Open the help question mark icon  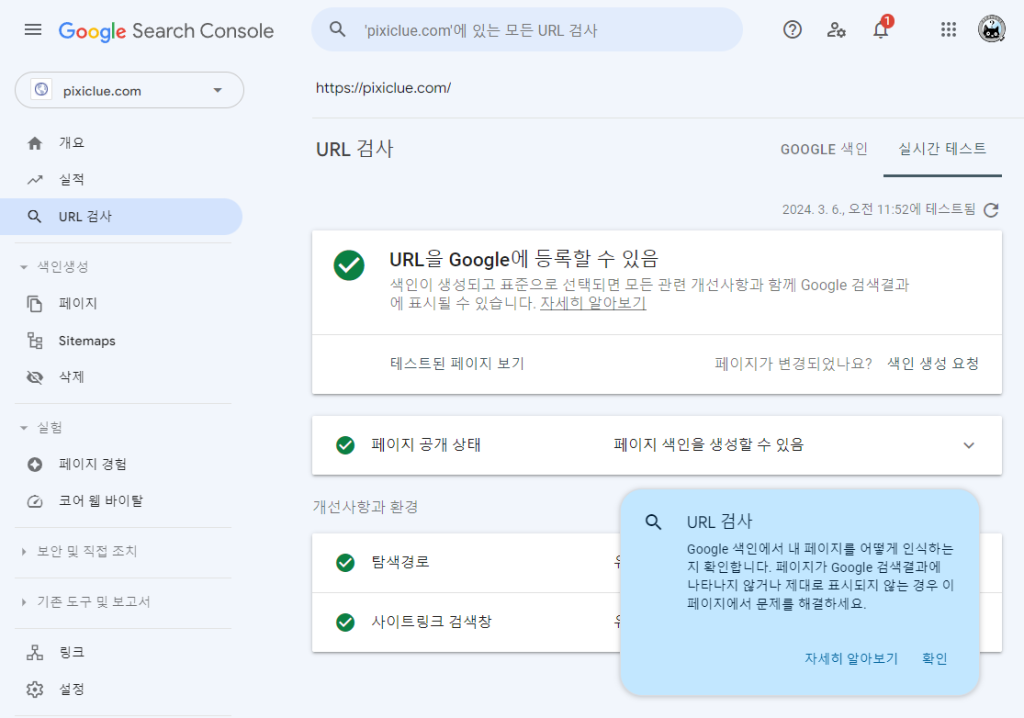pyautogui.click(x=792, y=29)
